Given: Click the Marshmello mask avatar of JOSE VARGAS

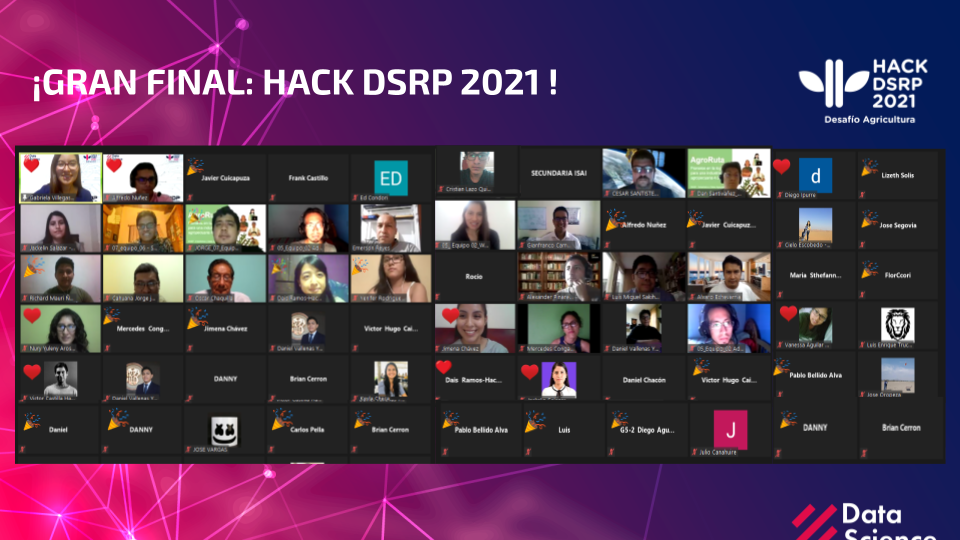Looking at the screenshot, I should (x=225, y=431).
